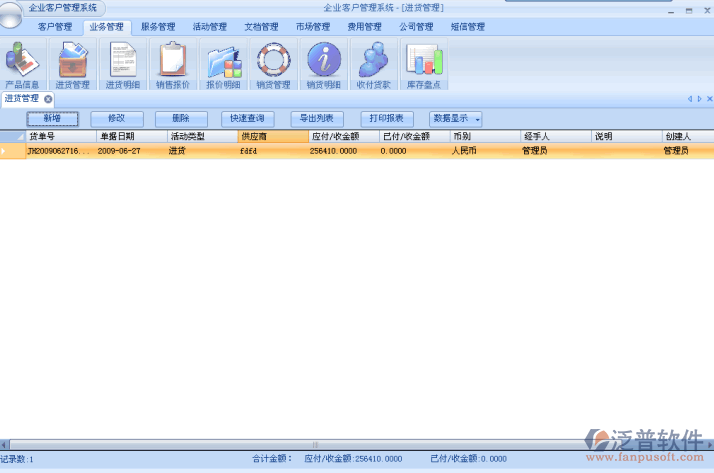Select the fdfd supplier cell
Screen dimensions: 714x473
pyautogui.click(x=273, y=151)
